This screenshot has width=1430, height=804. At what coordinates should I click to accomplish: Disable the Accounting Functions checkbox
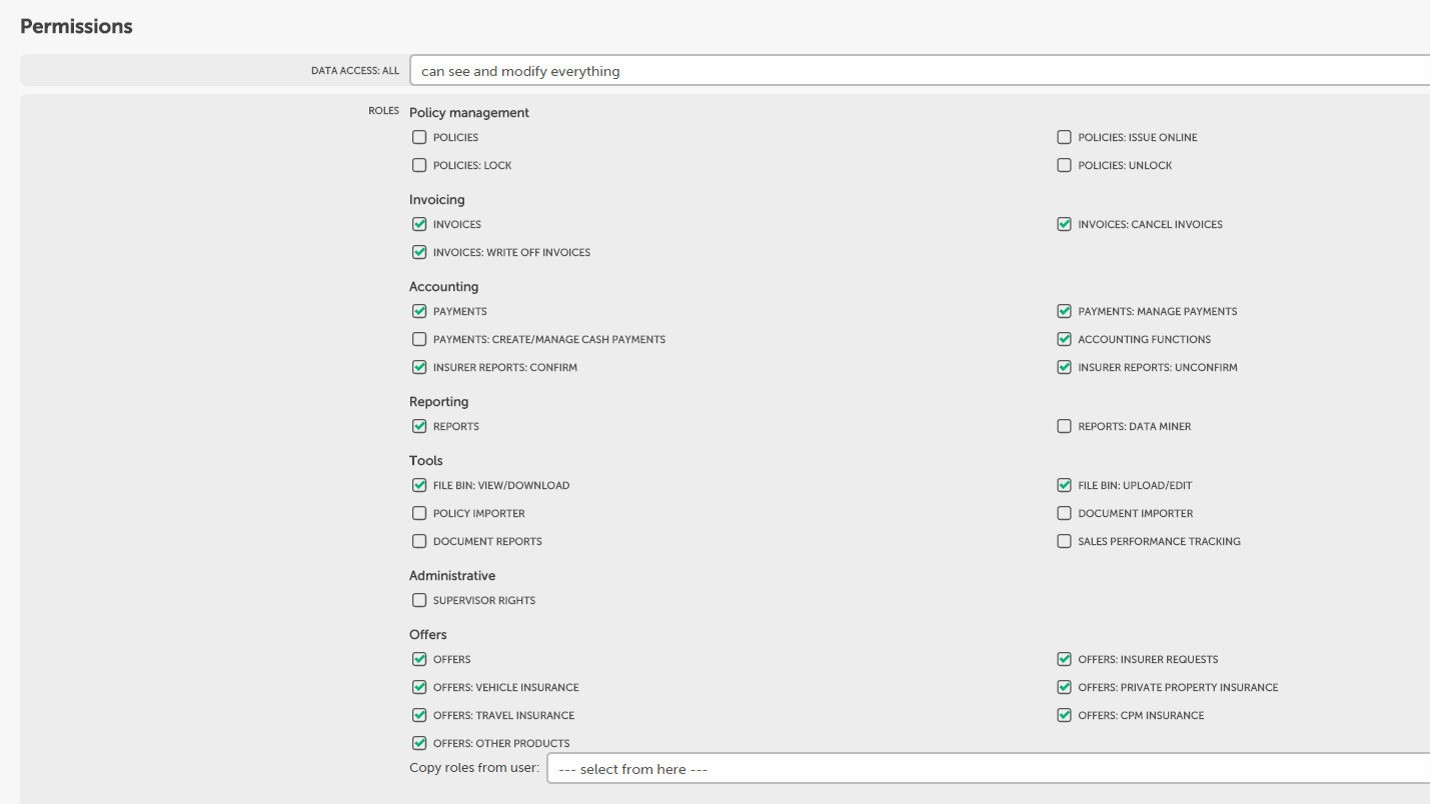click(1064, 340)
